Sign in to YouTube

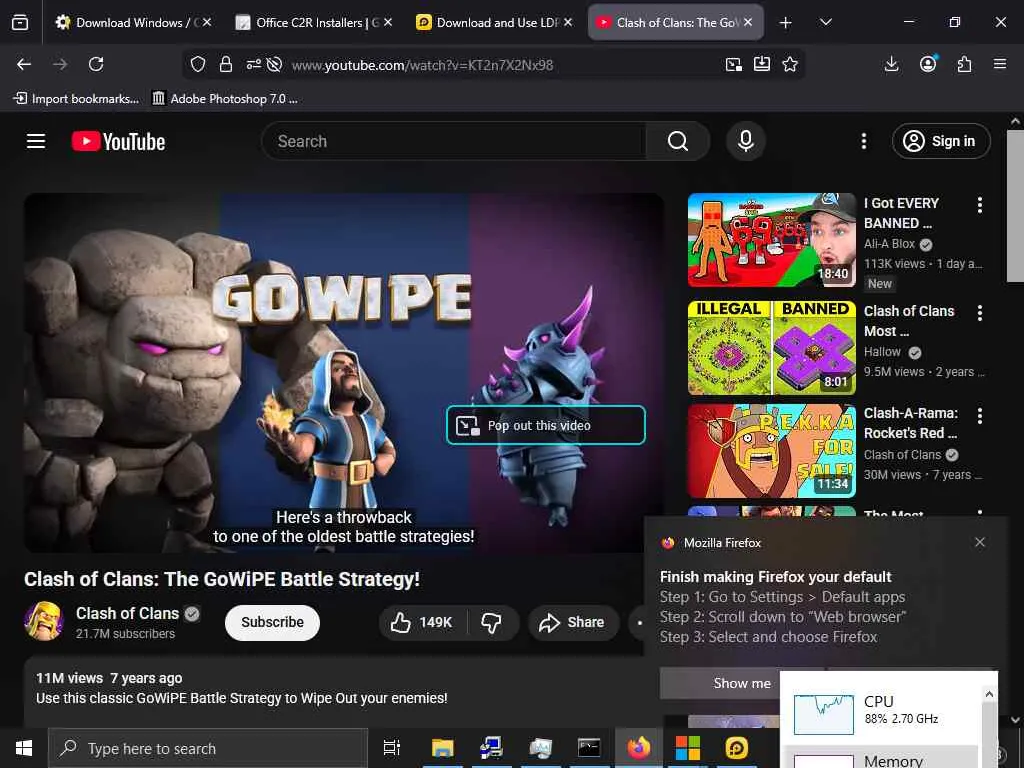coord(941,141)
